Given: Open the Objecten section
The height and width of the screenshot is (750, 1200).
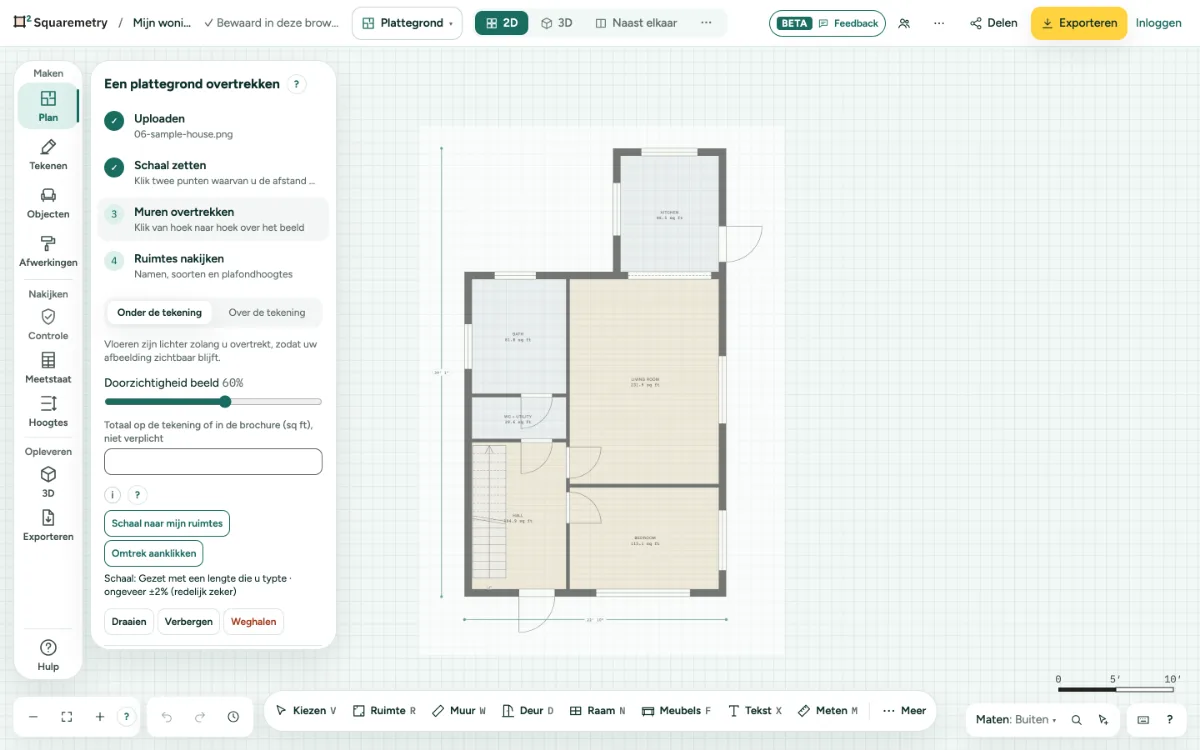Looking at the screenshot, I should coord(48,203).
